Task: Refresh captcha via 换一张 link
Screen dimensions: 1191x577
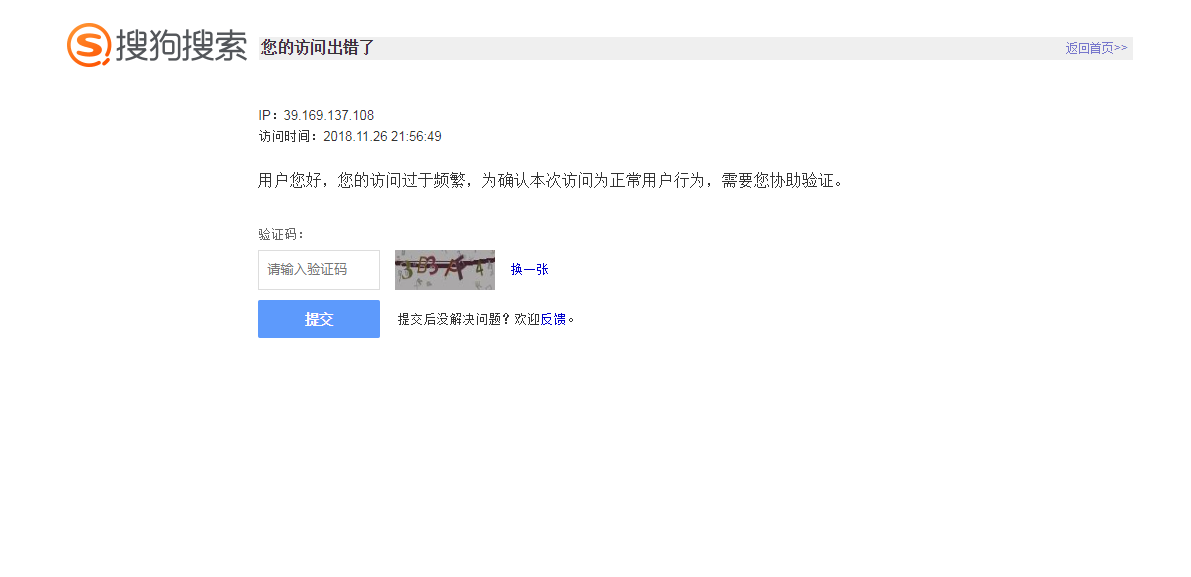Action: pos(529,270)
